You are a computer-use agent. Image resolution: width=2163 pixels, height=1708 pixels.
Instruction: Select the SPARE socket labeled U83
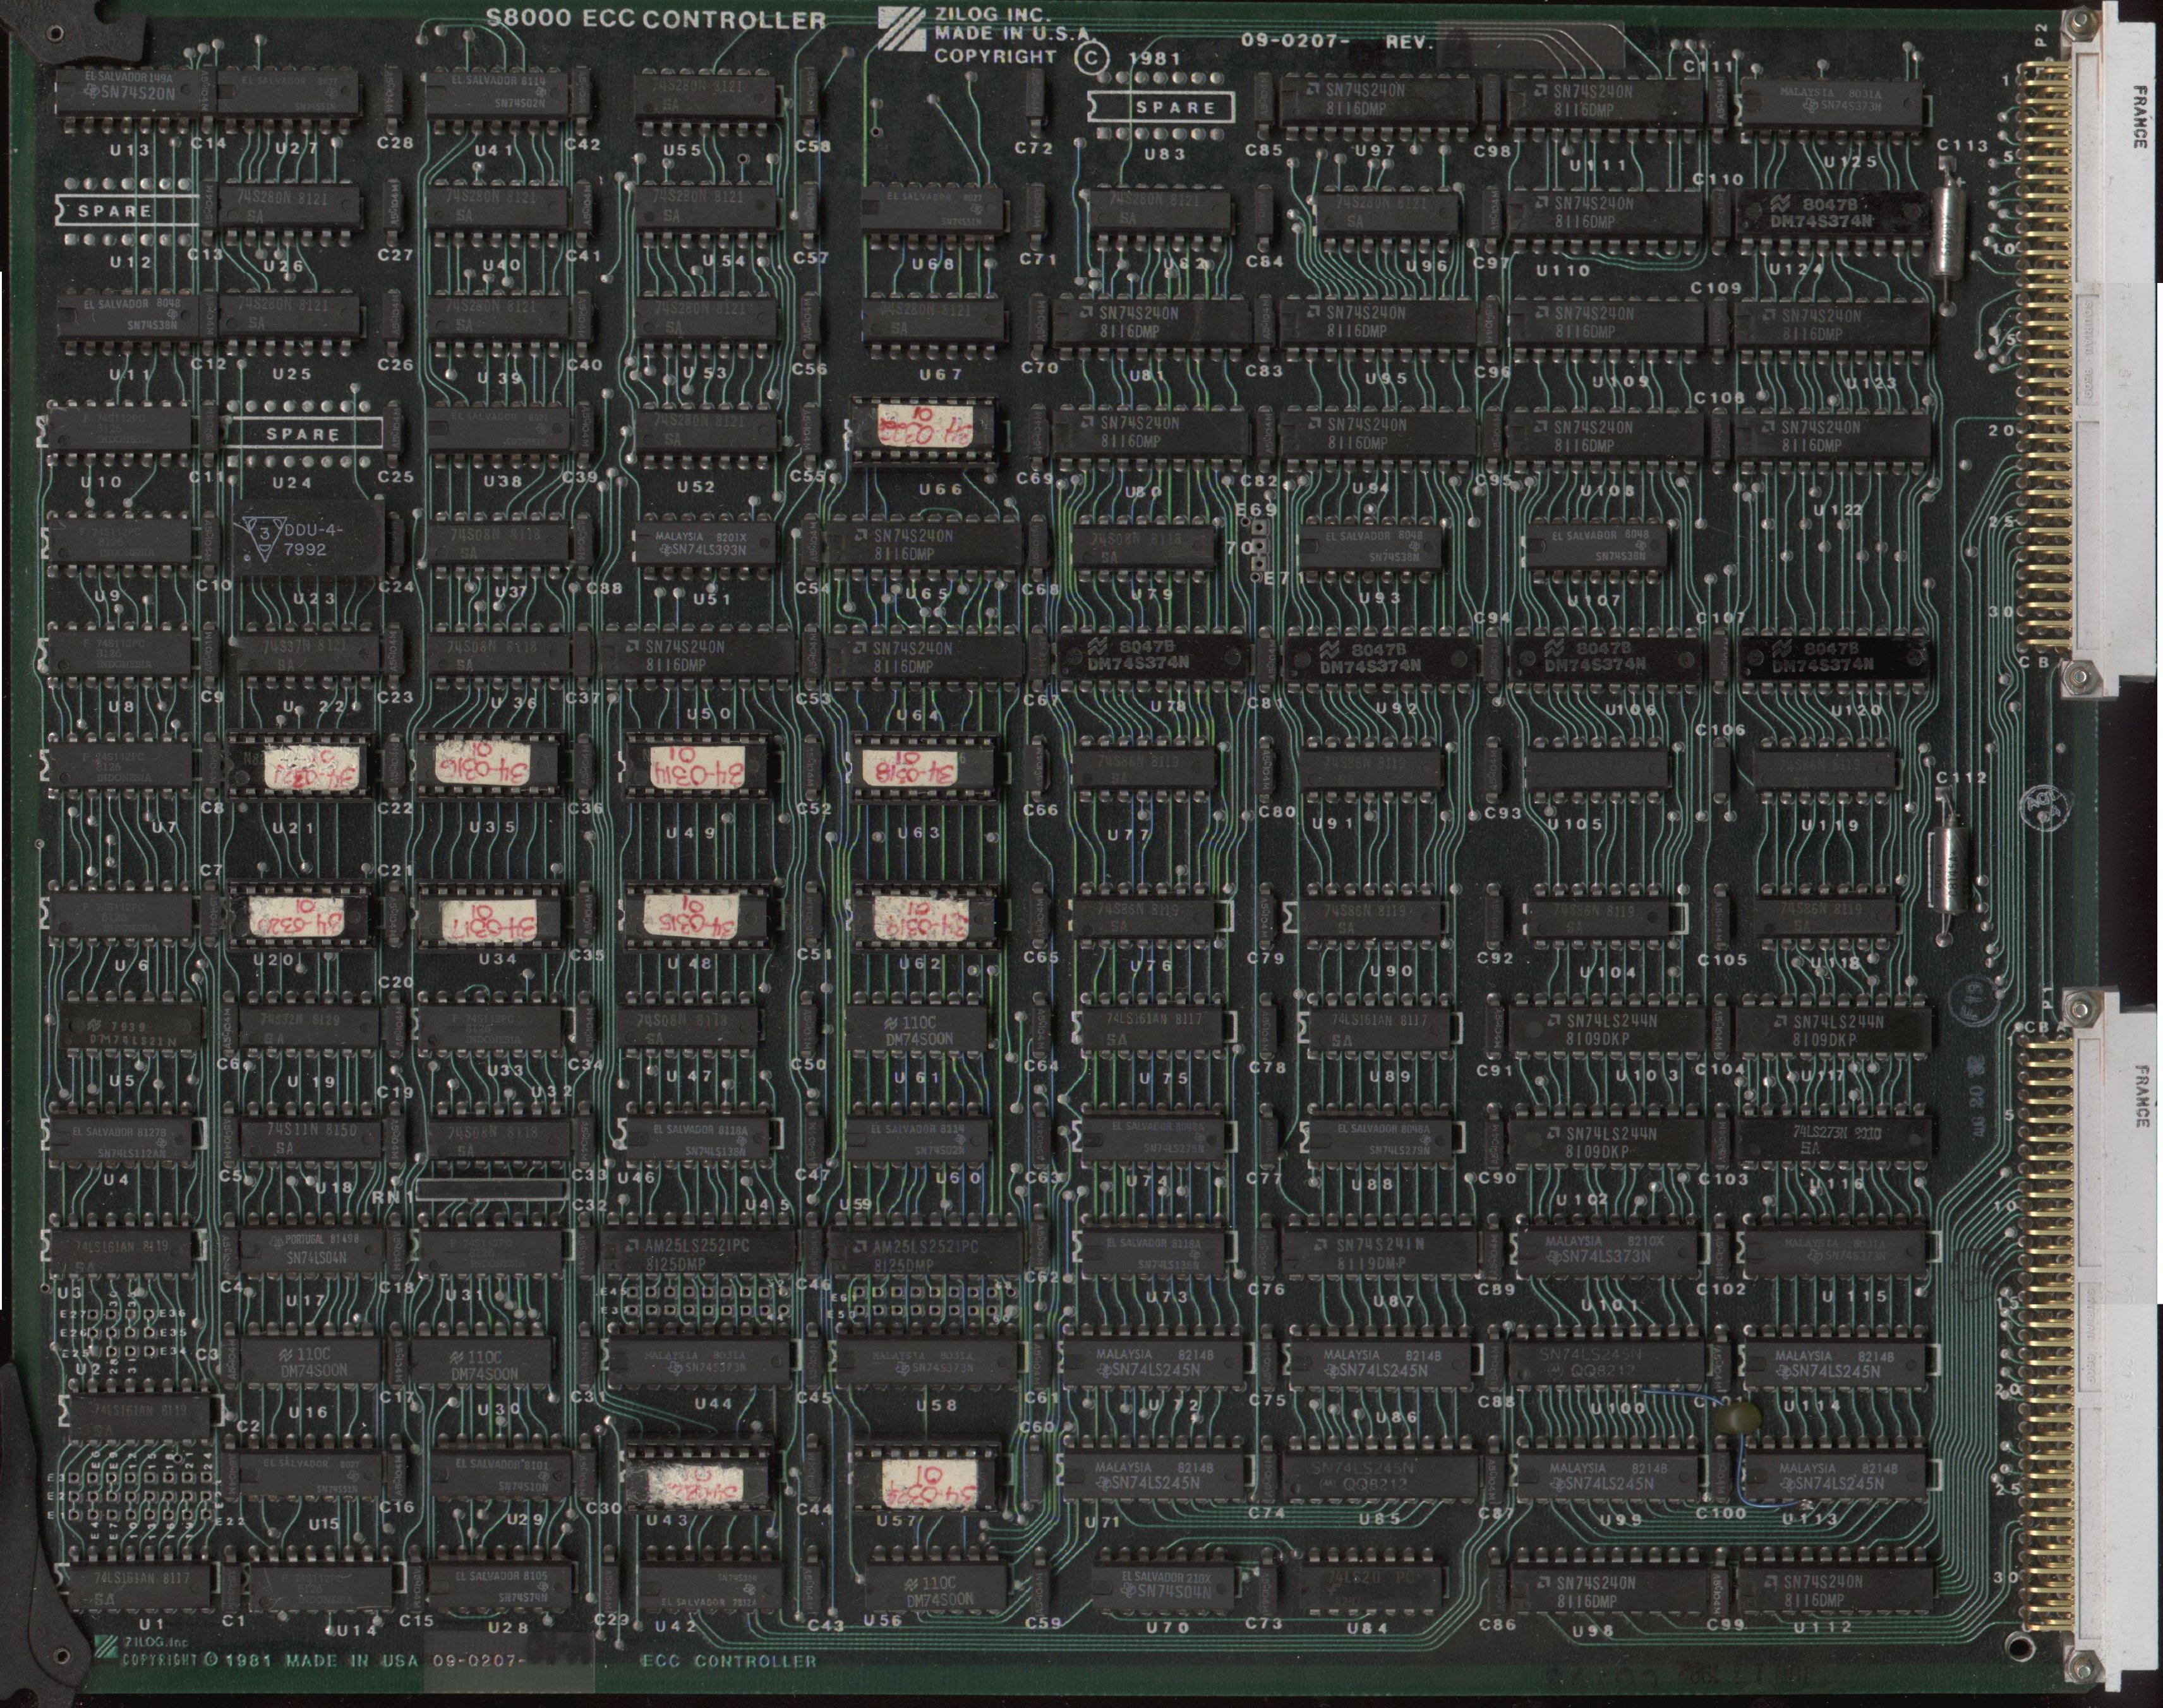pos(1162,107)
